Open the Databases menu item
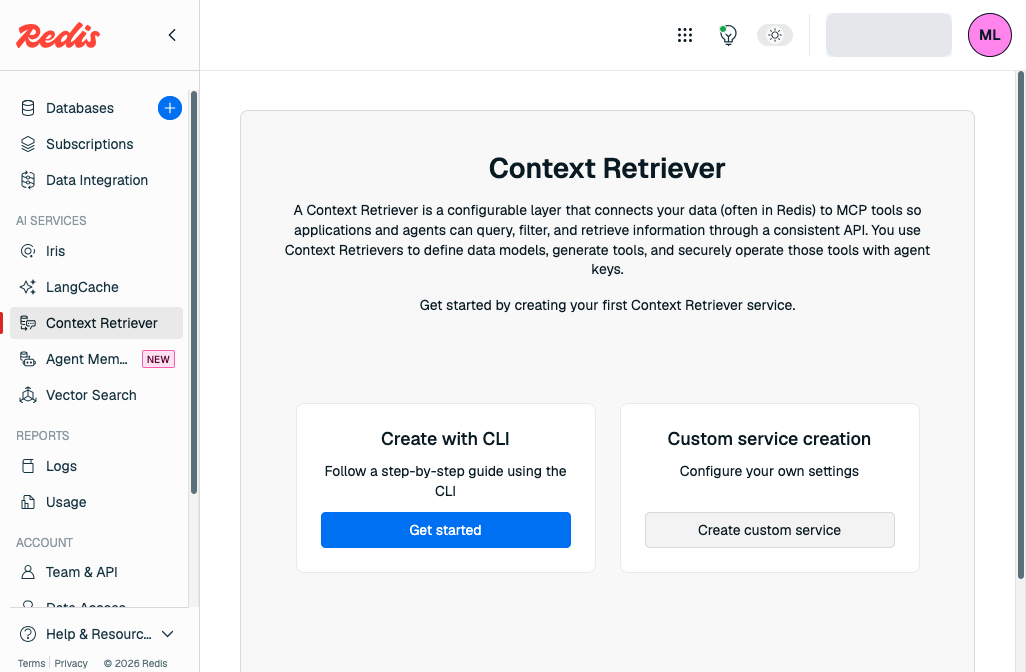Screen dimensions: 1026x672 point(80,108)
